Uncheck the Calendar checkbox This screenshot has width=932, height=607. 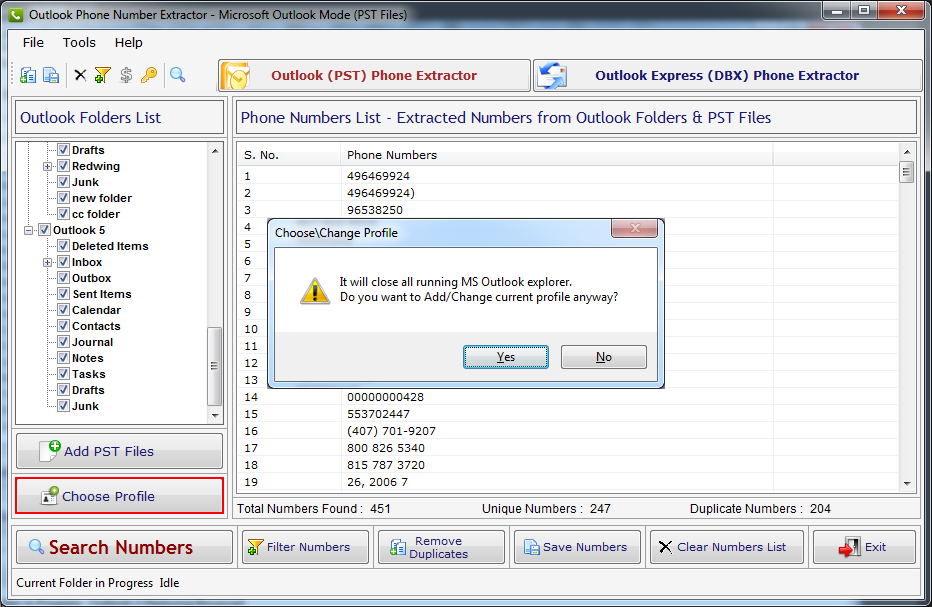click(x=64, y=310)
